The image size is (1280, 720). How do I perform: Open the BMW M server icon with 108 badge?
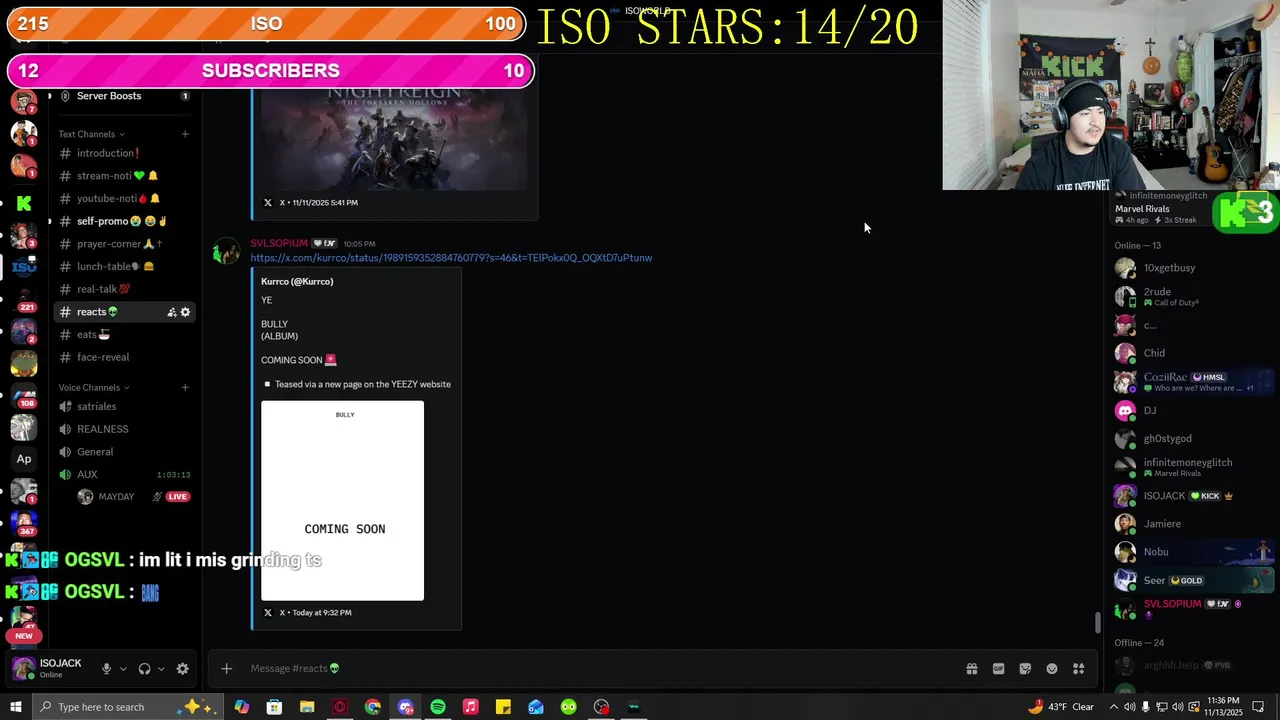click(24, 396)
